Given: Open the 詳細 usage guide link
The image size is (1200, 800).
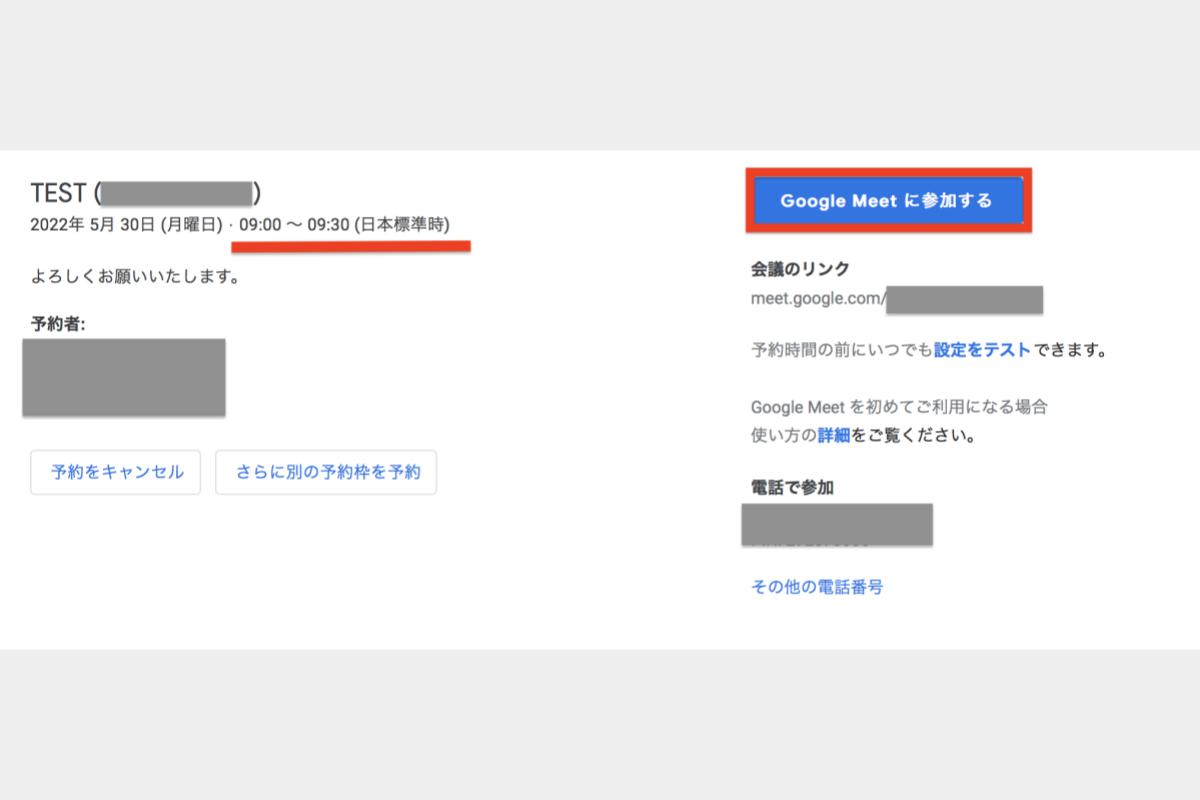Looking at the screenshot, I should (x=834, y=436).
